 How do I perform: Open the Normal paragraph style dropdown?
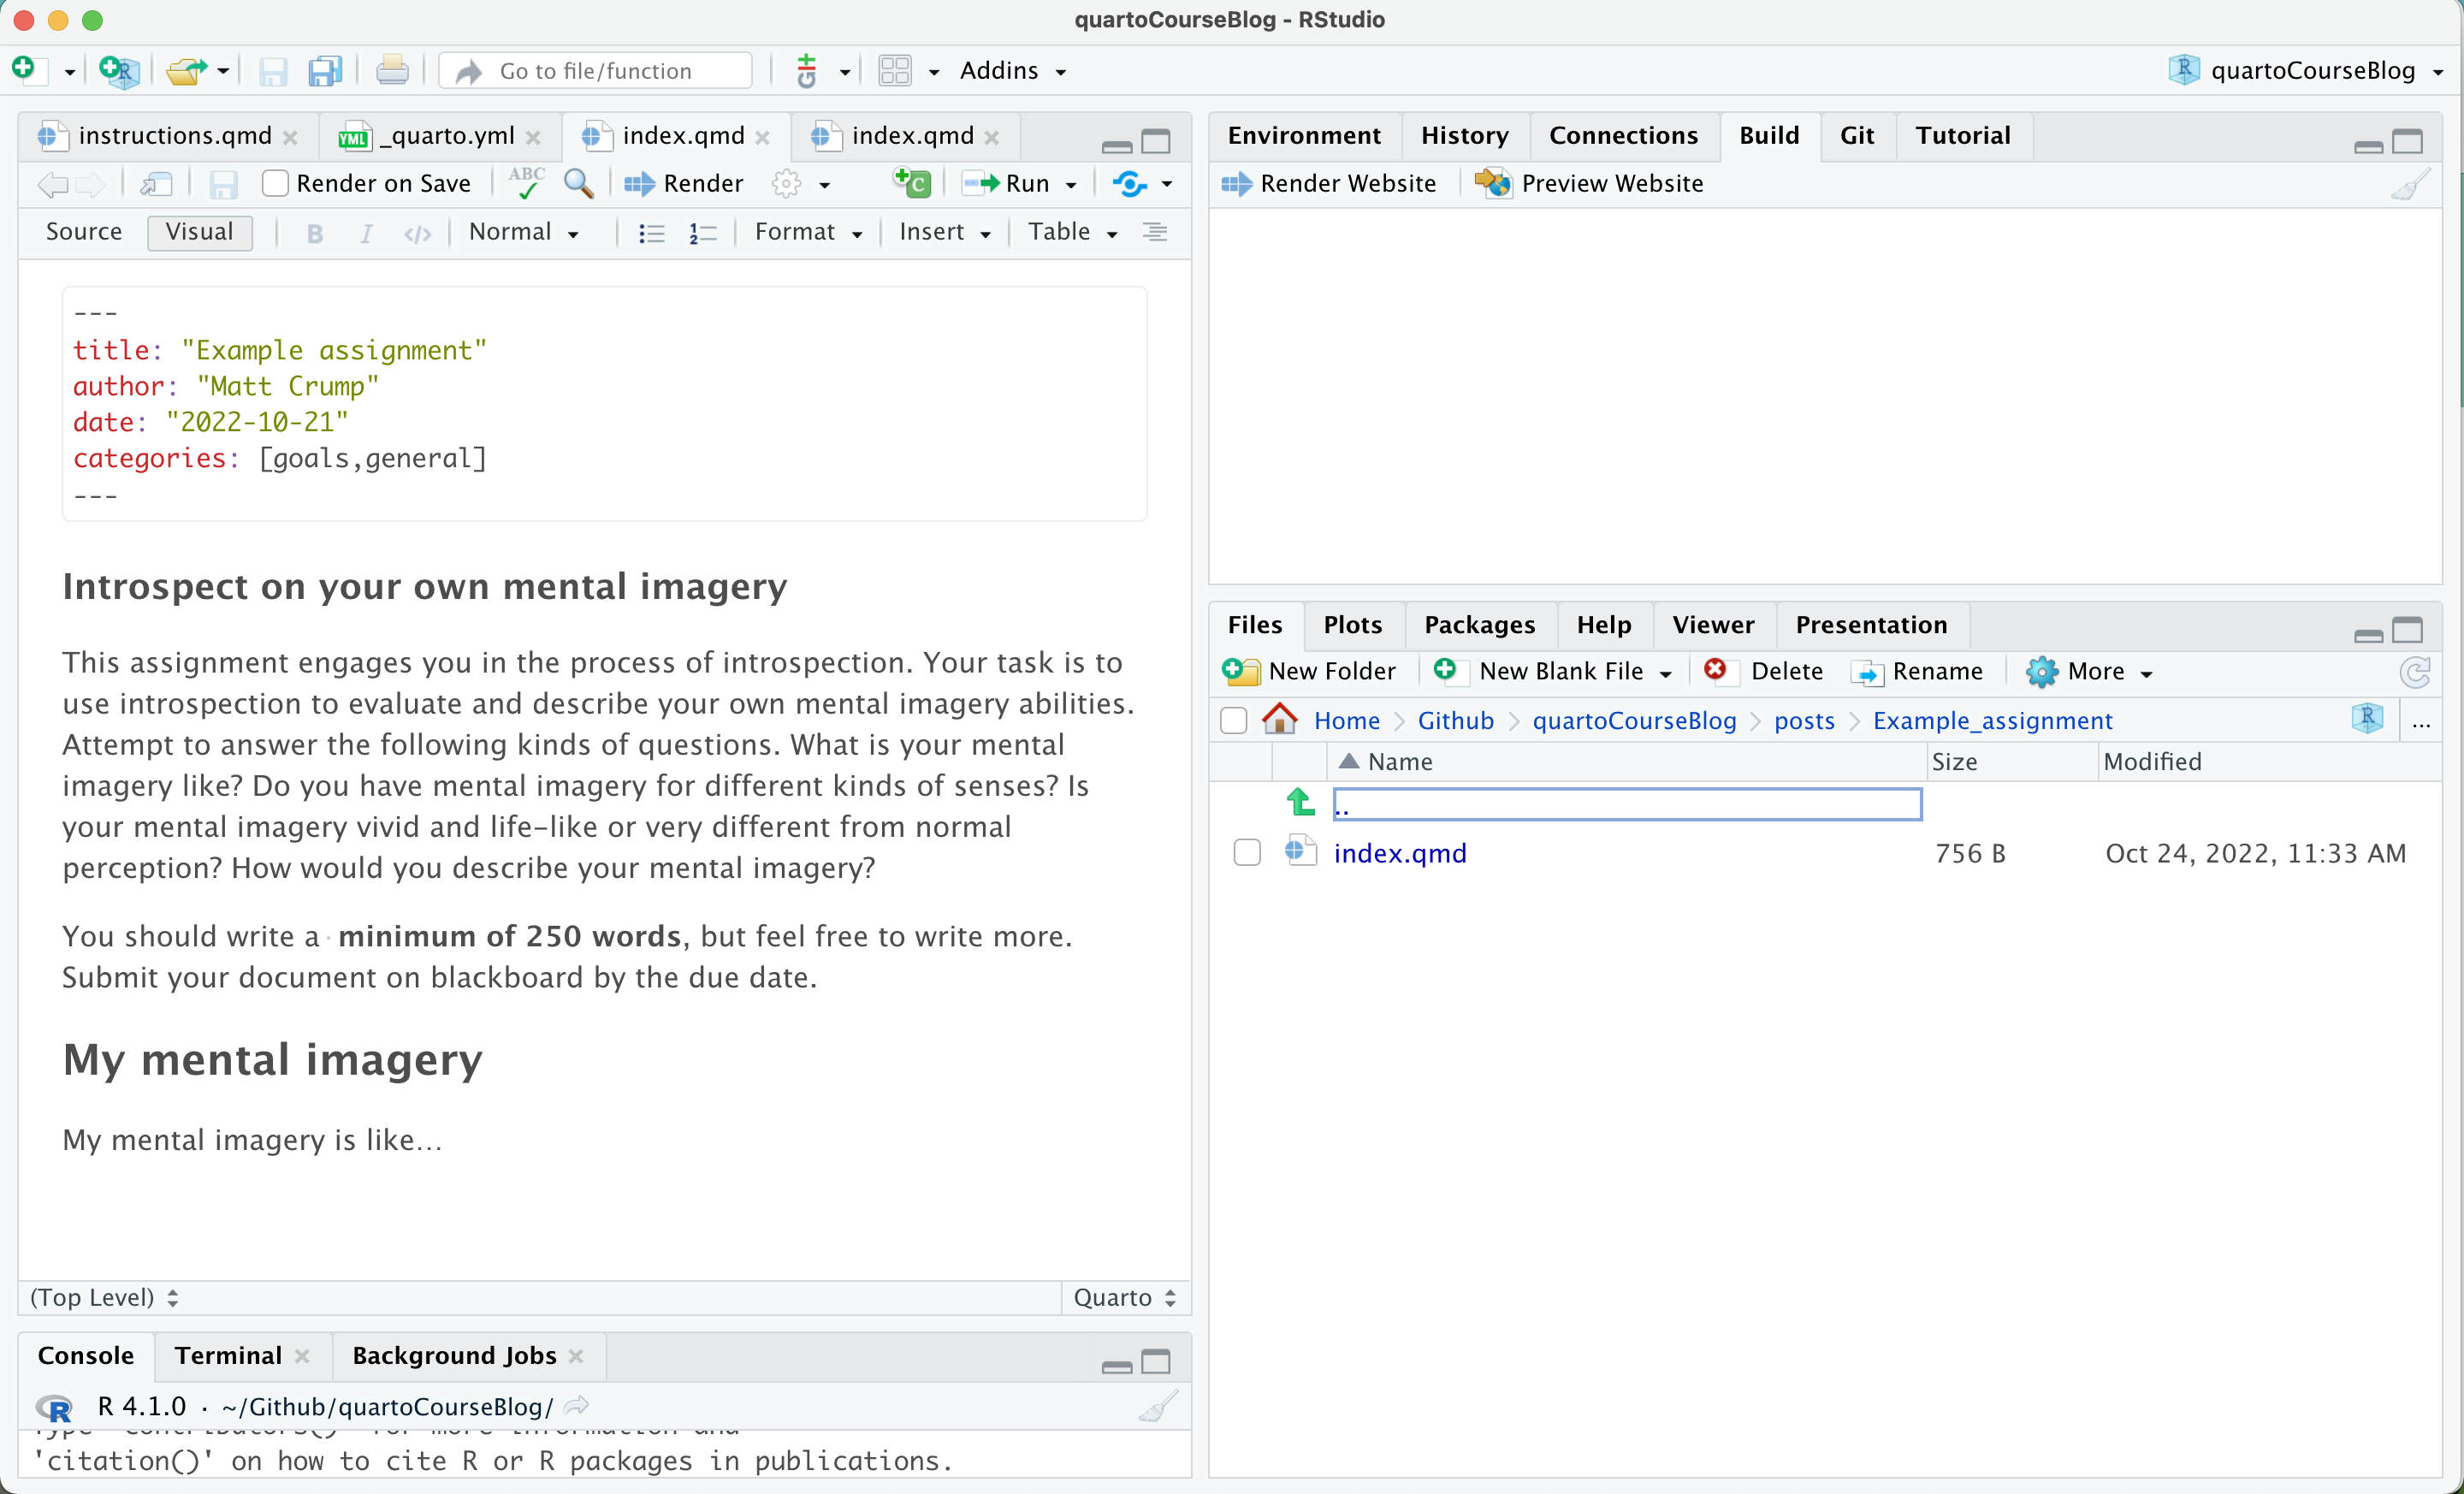524,233
